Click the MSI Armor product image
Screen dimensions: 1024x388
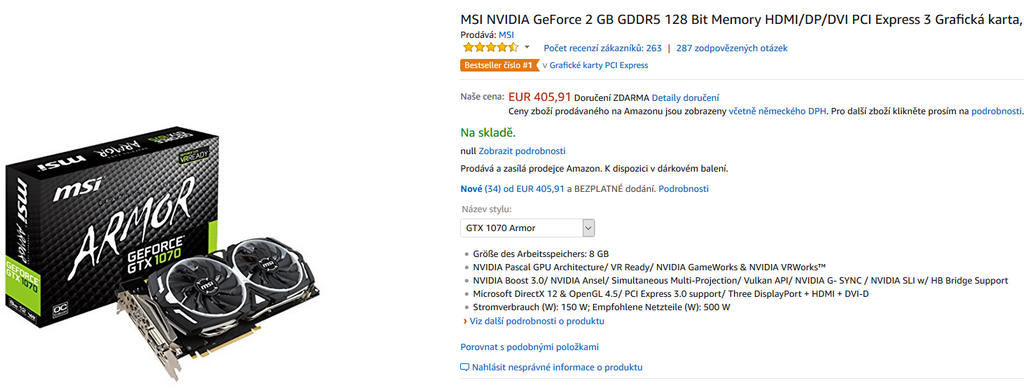(163, 253)
